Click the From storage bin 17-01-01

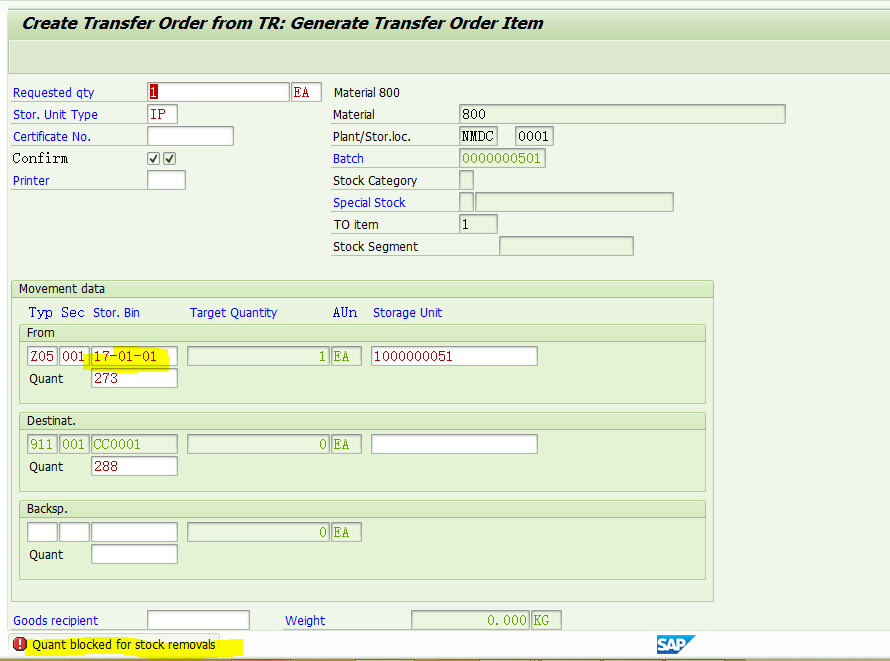click(134, 356)
